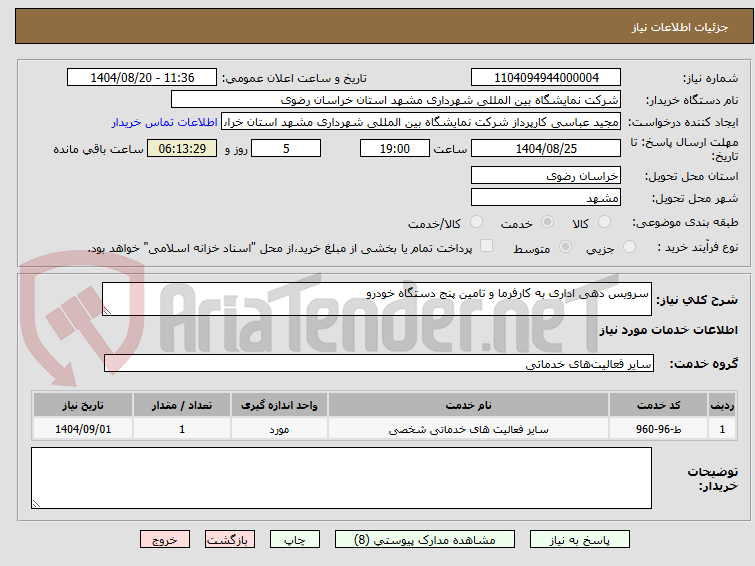Click the تعداد / مقدار column header

point(182,405)
